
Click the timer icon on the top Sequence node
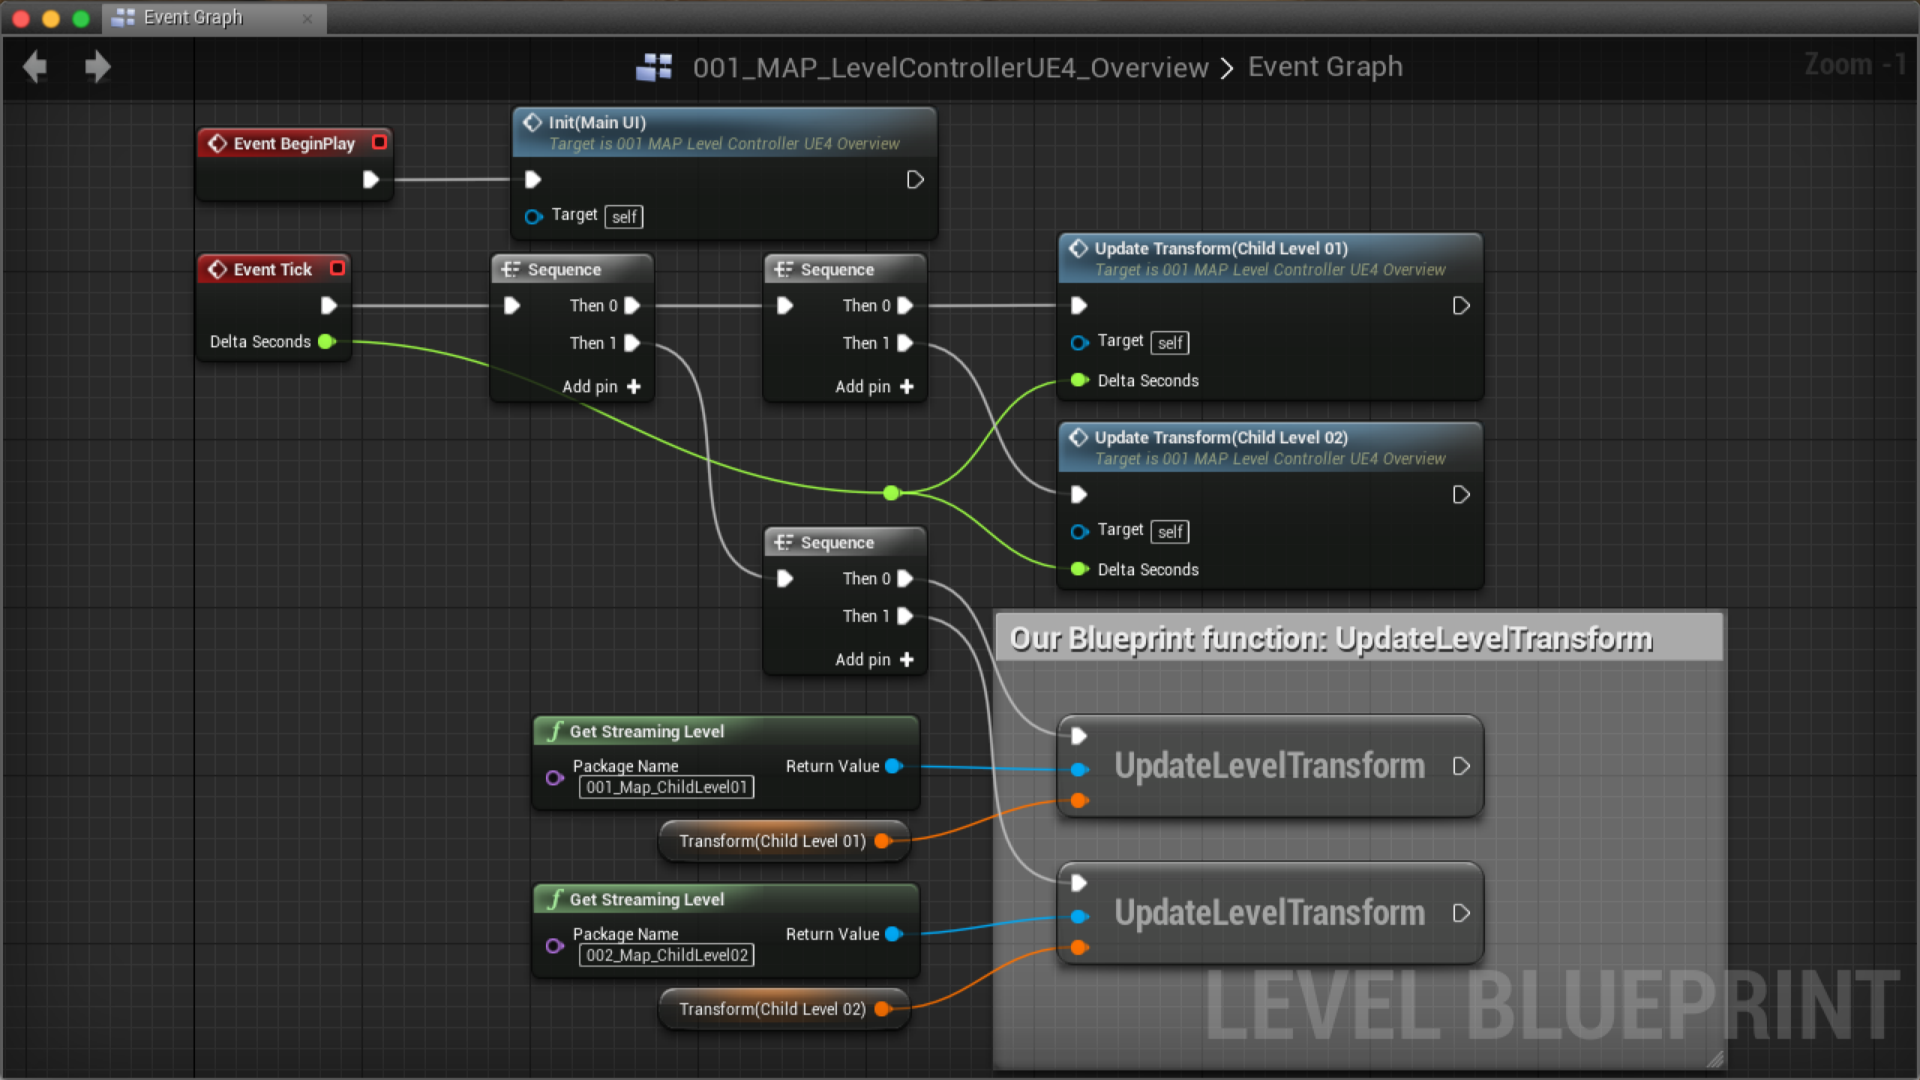511,268
